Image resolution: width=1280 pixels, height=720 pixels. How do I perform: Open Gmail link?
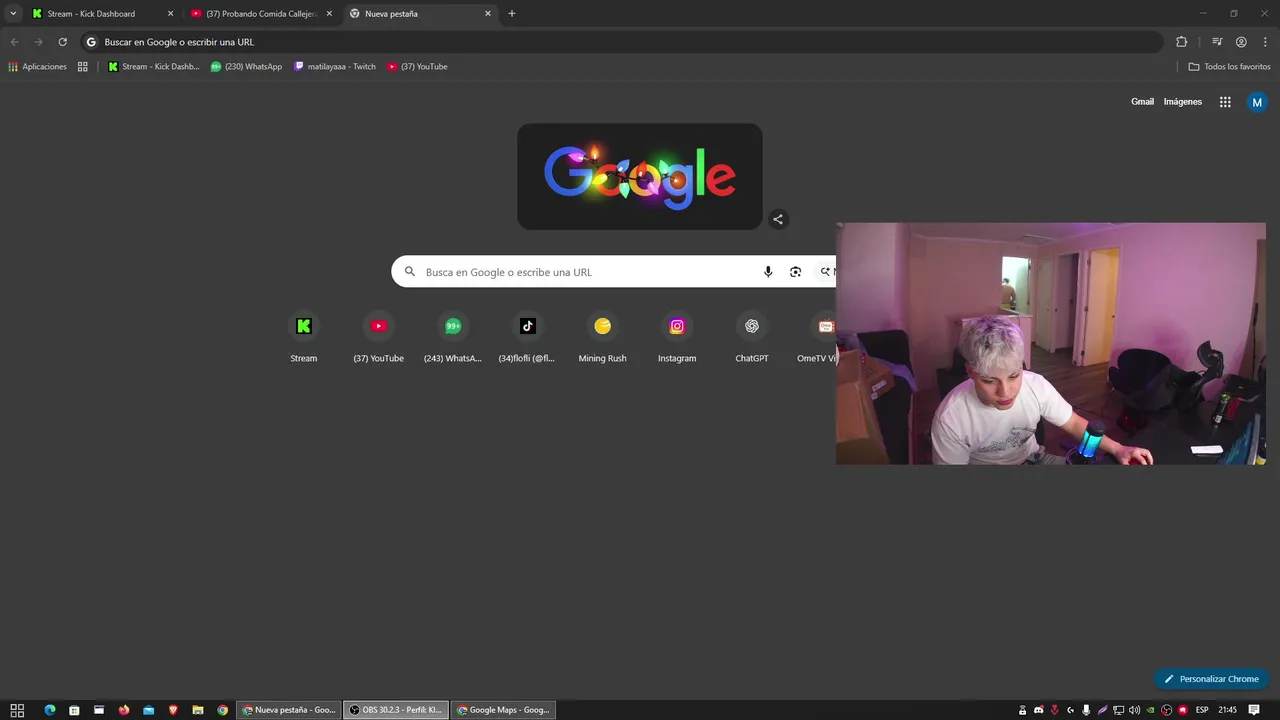1142,102
